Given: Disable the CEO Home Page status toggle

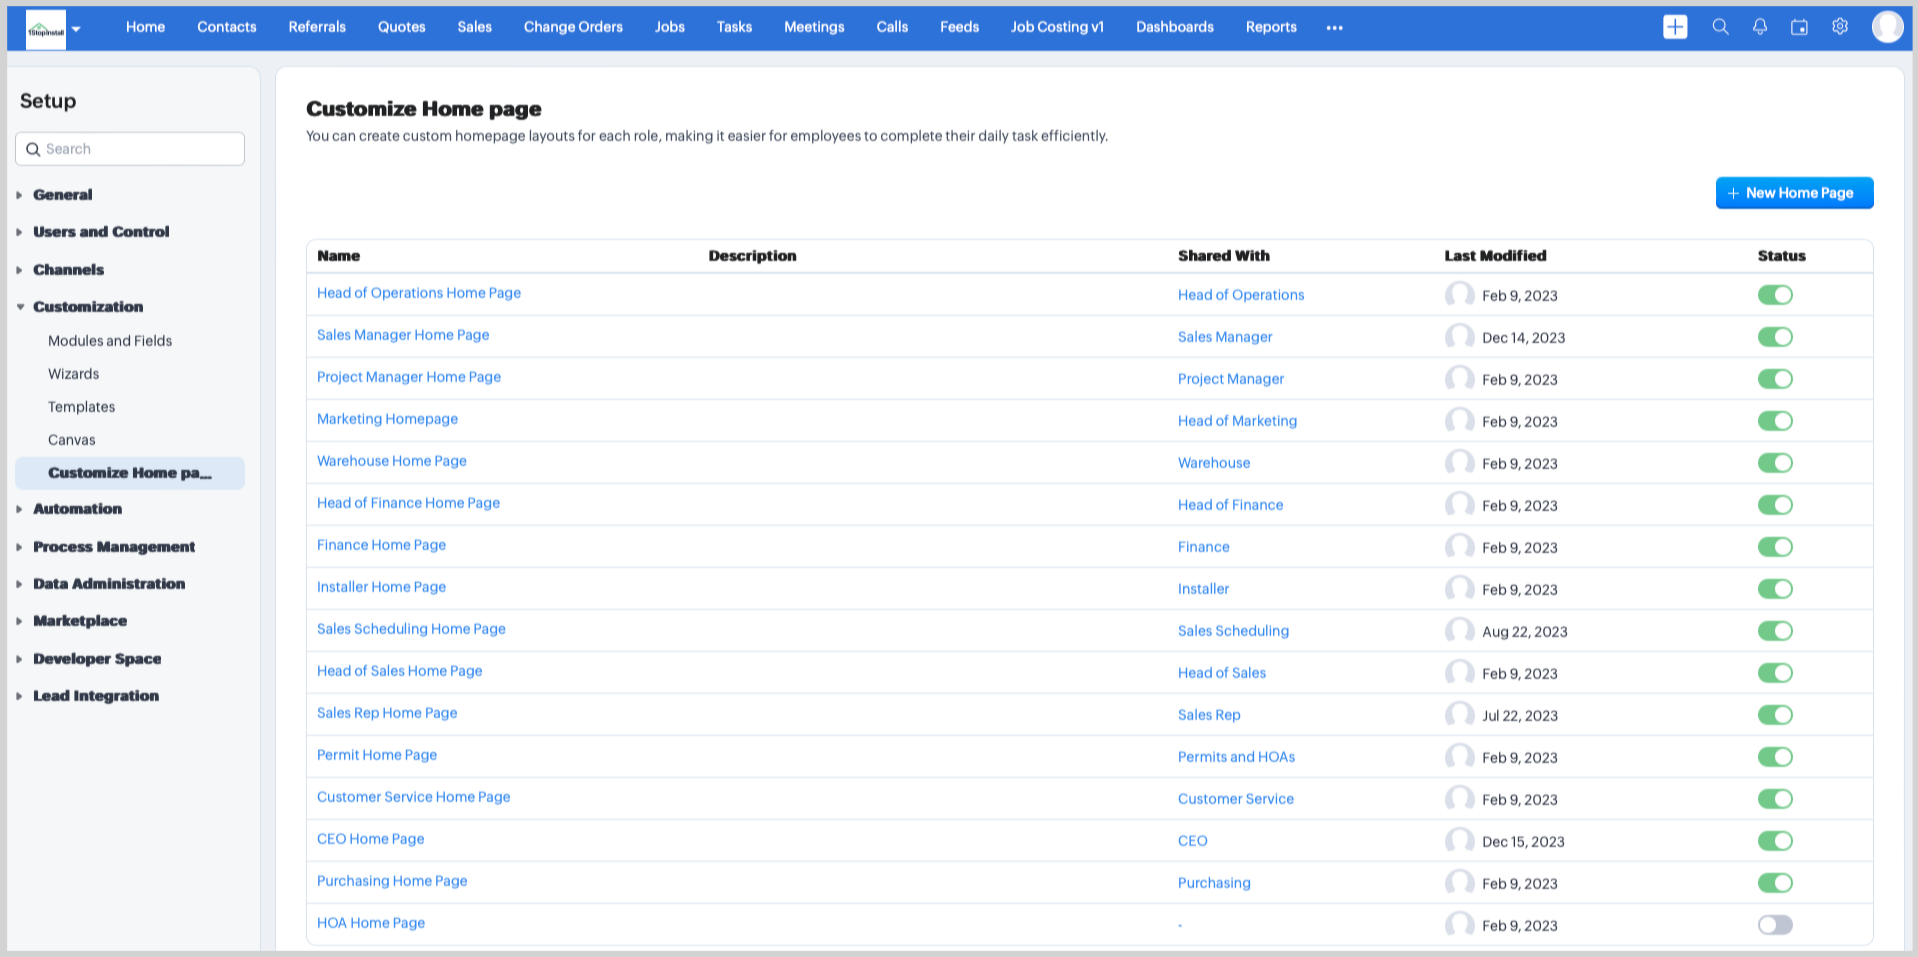Looking at the screenshot, I should (1775, 841).
